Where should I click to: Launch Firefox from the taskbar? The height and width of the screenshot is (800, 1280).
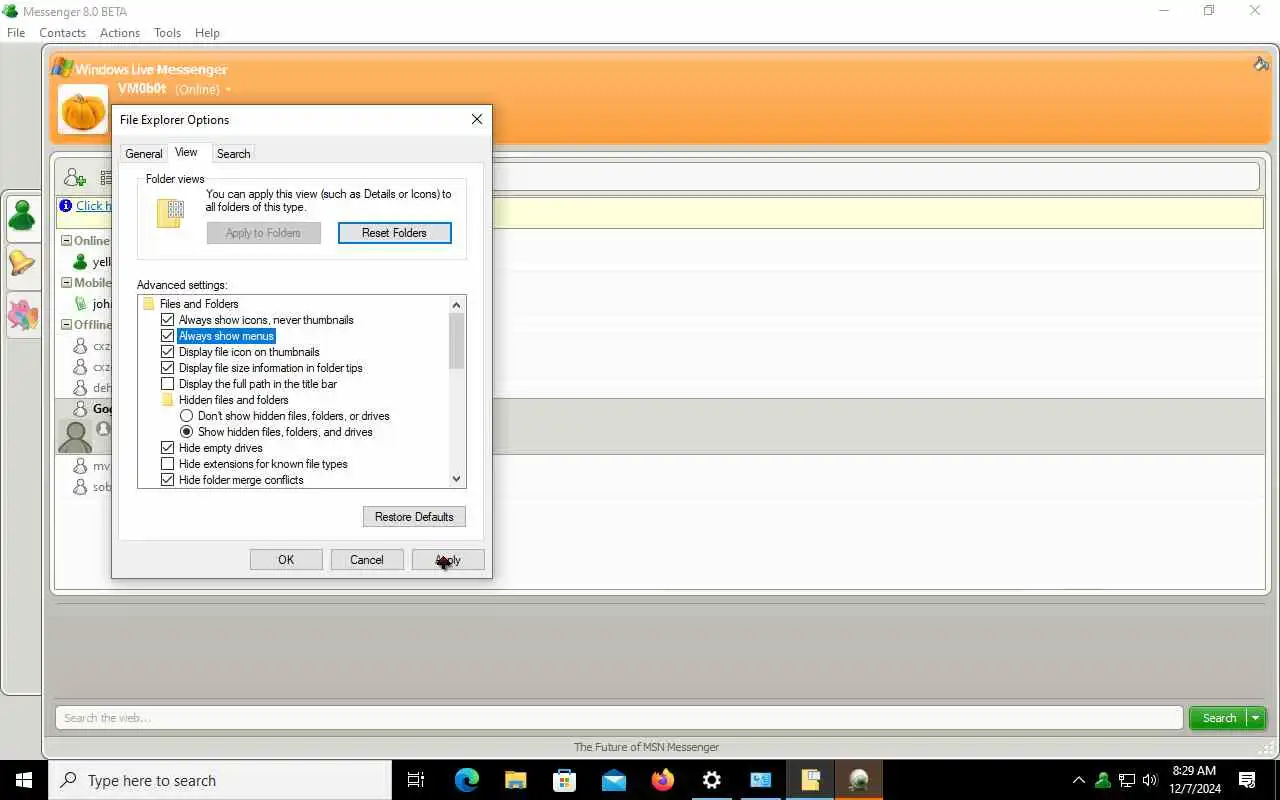point(662,780)
